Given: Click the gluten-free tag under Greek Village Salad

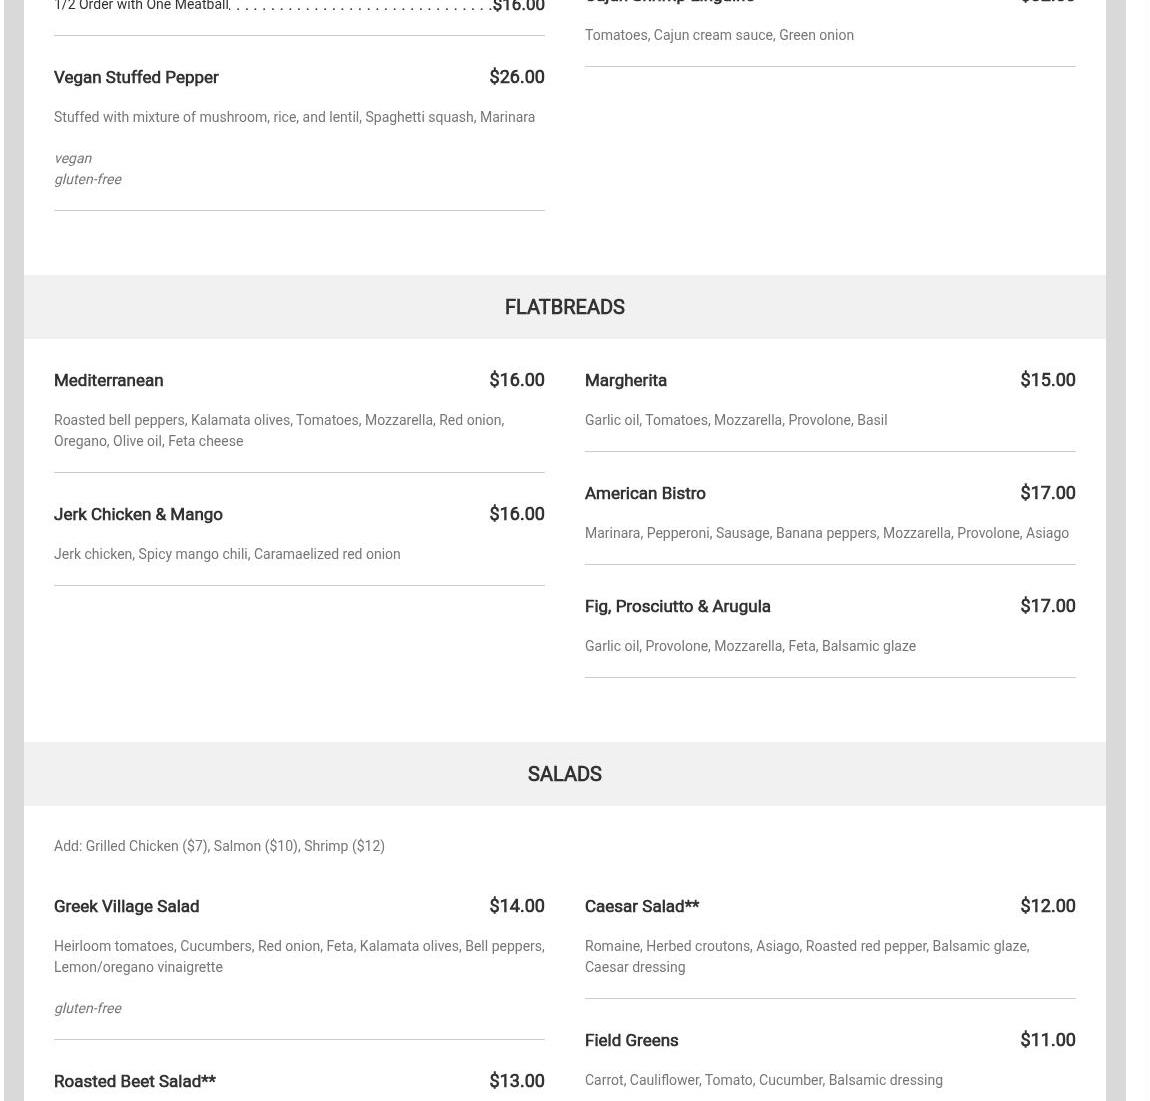Looking at the screenshot, I should tap(88, 1008).
